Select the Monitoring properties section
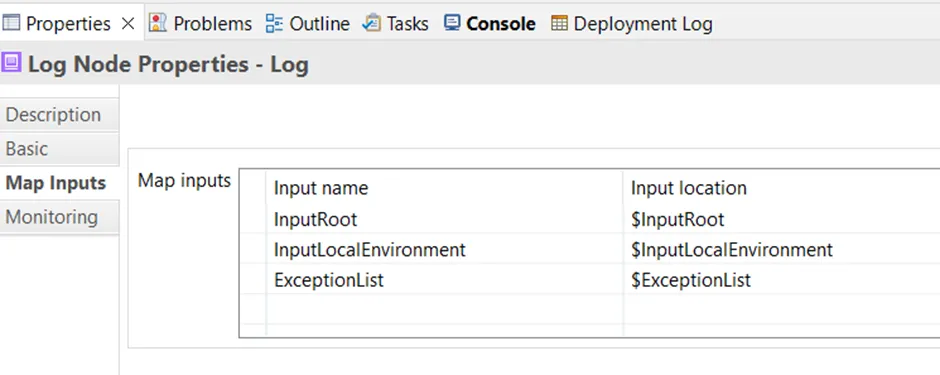 (59, 217)
